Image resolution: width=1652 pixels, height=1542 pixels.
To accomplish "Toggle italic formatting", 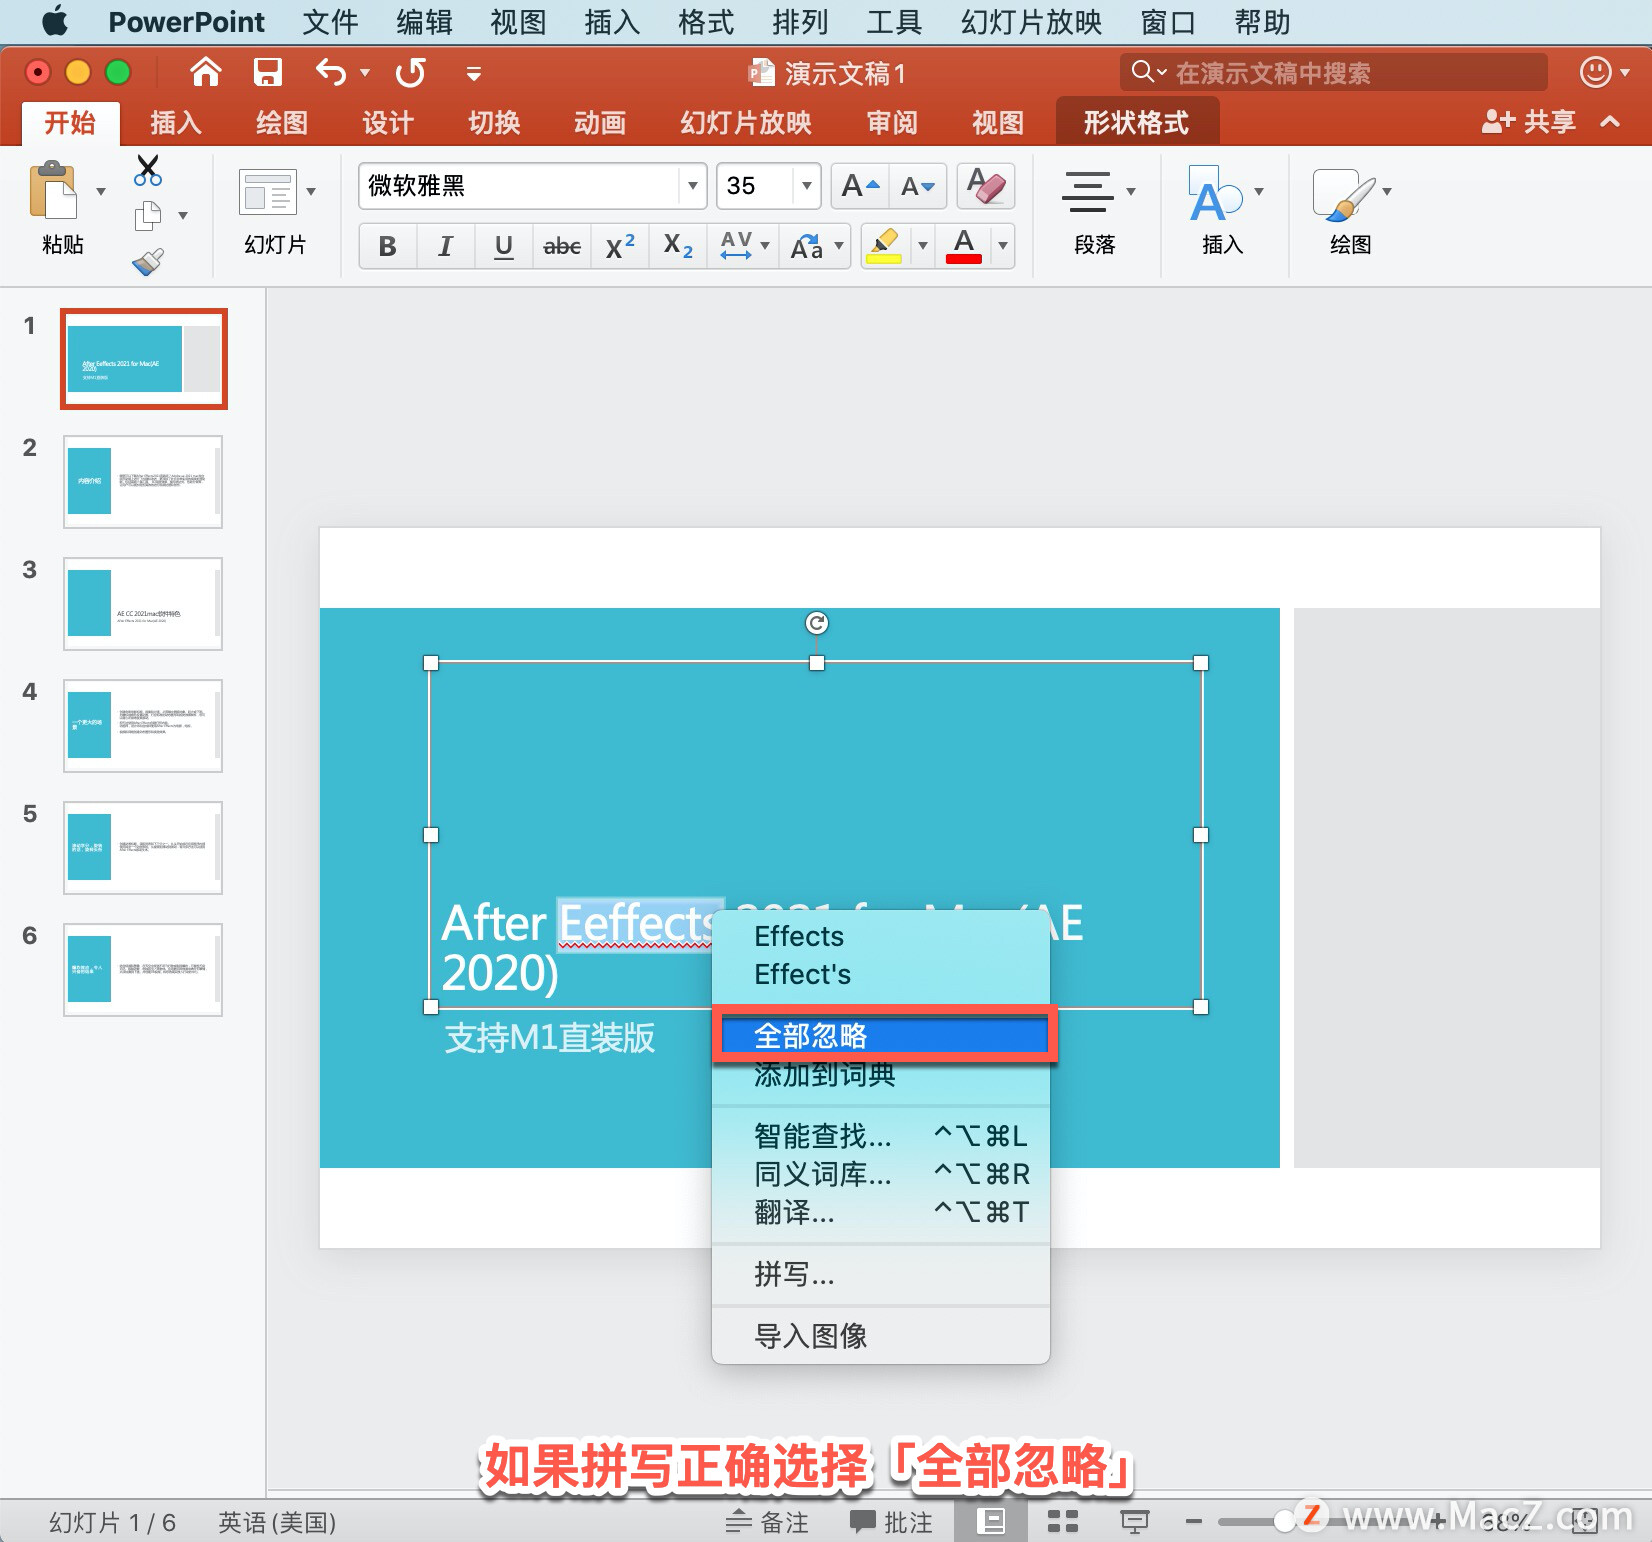I will point(445,246).
